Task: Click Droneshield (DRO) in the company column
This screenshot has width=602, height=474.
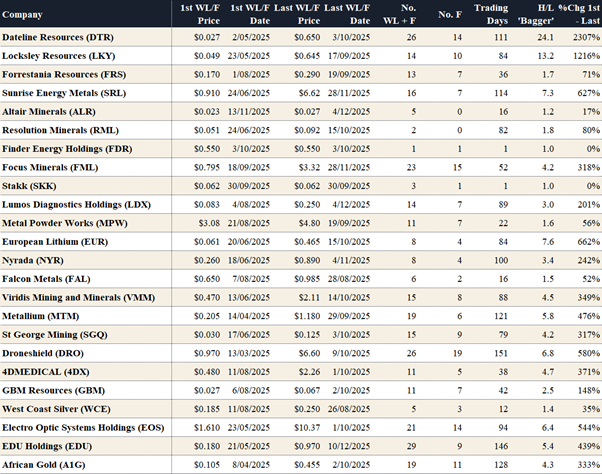Action: point(43,353)
